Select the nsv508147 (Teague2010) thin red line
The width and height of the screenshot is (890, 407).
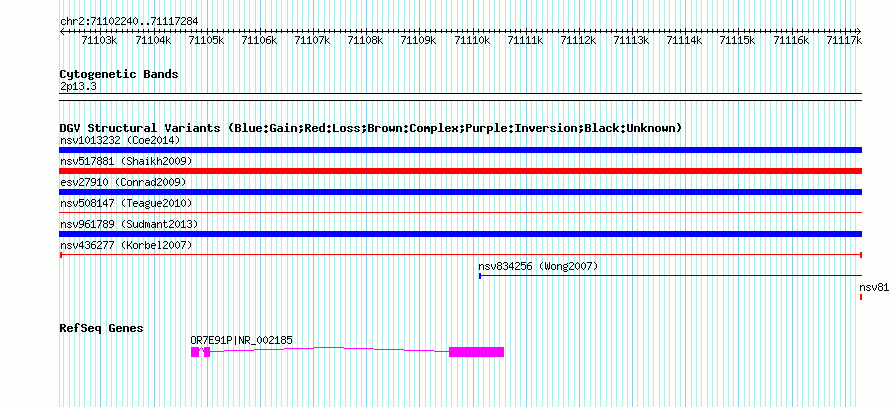[460, 213]
